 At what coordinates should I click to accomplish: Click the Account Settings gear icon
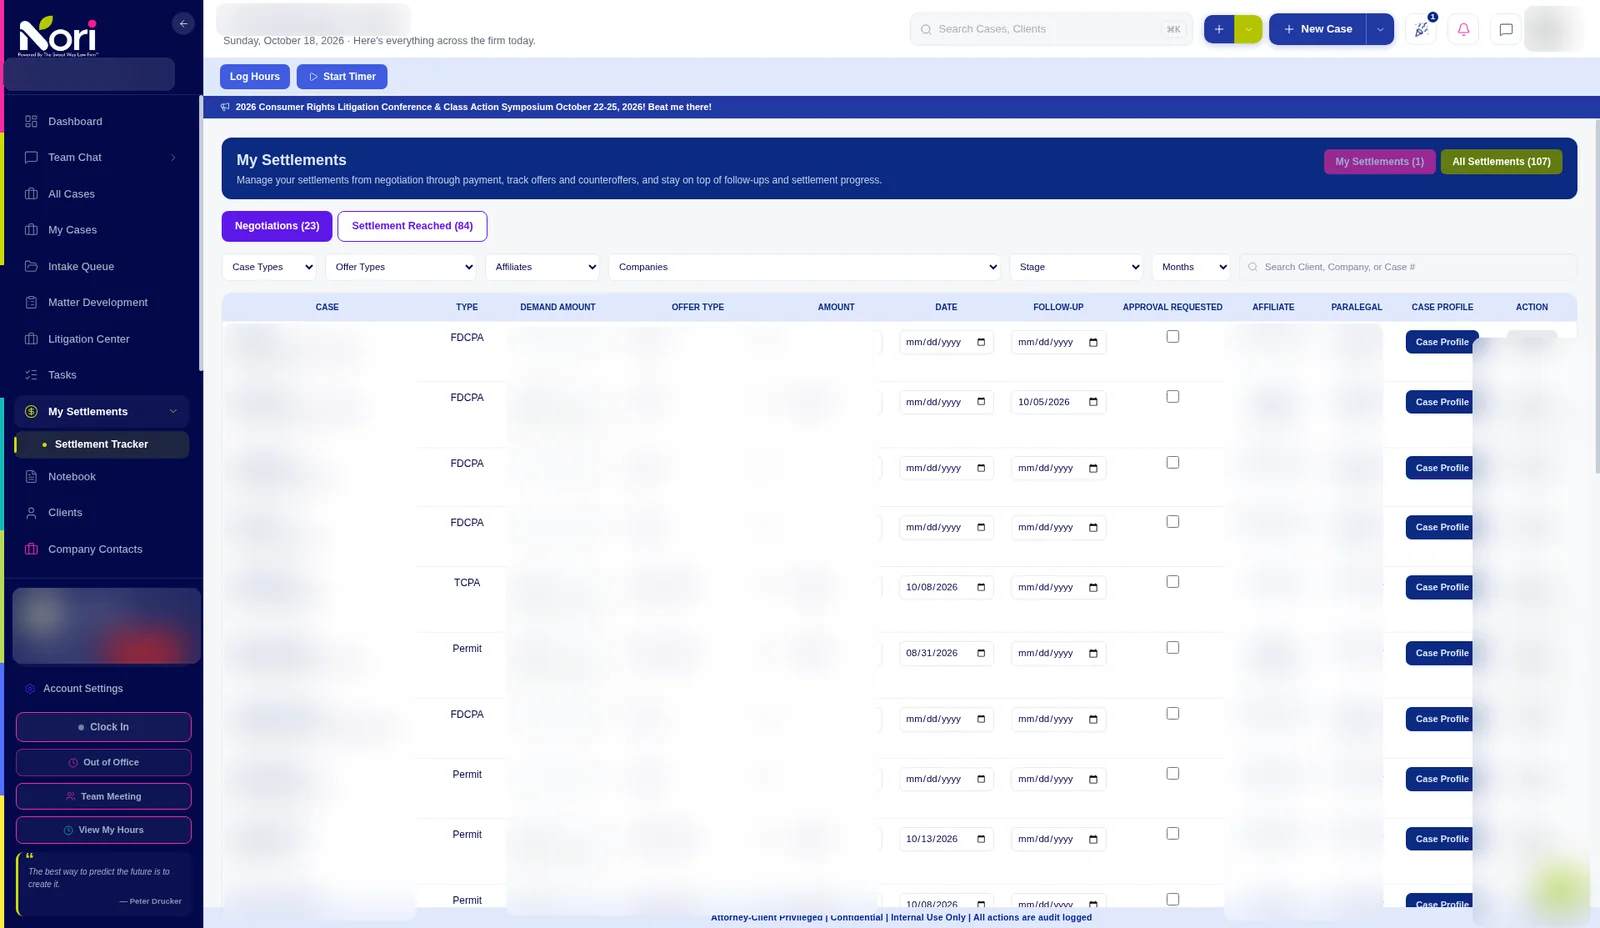[x=30, y=688]
